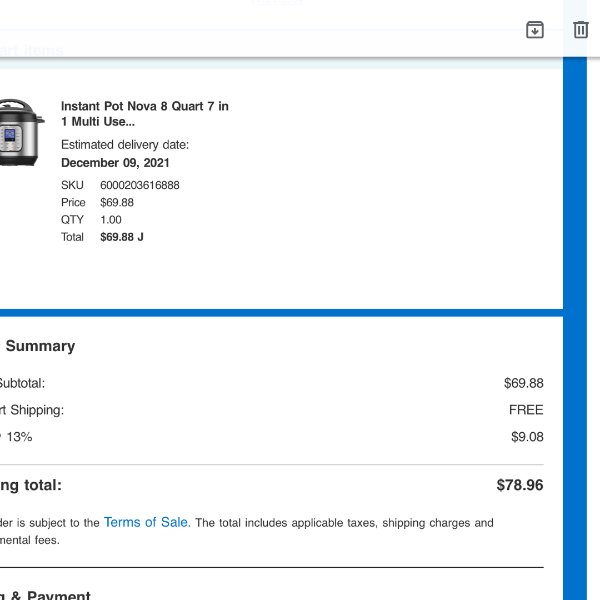Click the summary subtotal amount $69.88
Viewport: 600px width, 600px height.
click(523, 383)
